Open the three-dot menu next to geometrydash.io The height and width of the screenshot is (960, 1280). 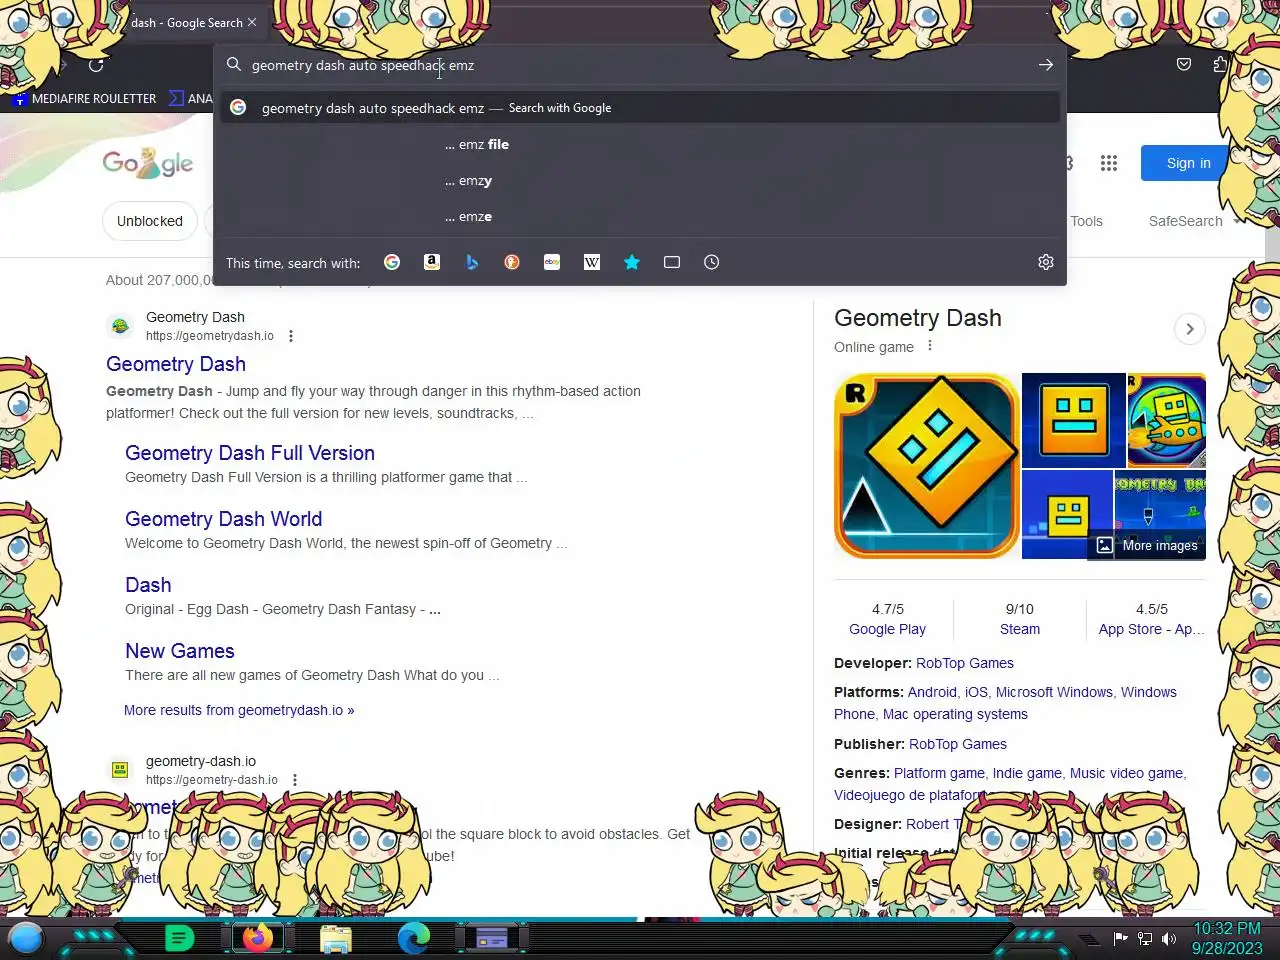[291, 336]
